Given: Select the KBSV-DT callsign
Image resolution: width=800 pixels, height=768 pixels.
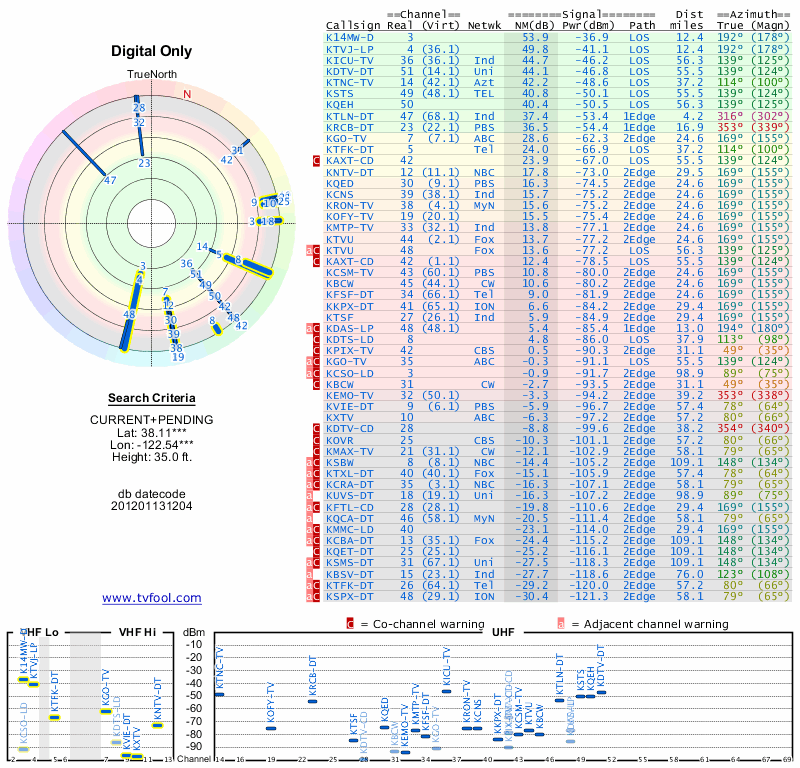Looking at the screenshot, I should [350, 575].
